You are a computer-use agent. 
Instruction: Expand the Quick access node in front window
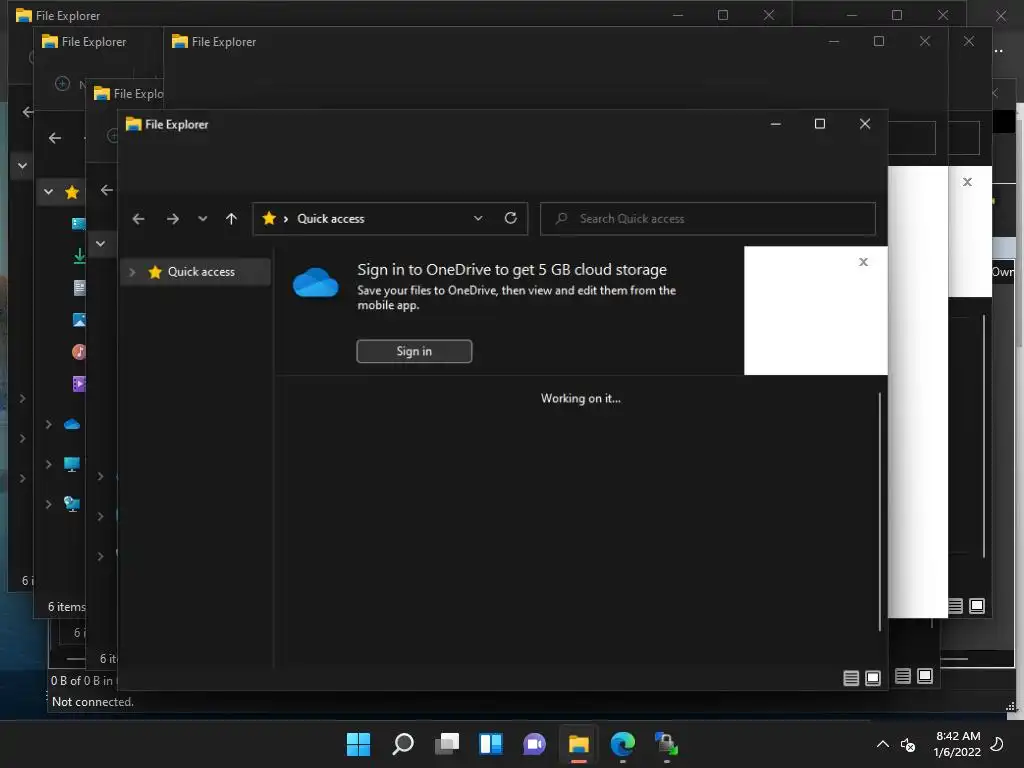click(x=132, y=272)
